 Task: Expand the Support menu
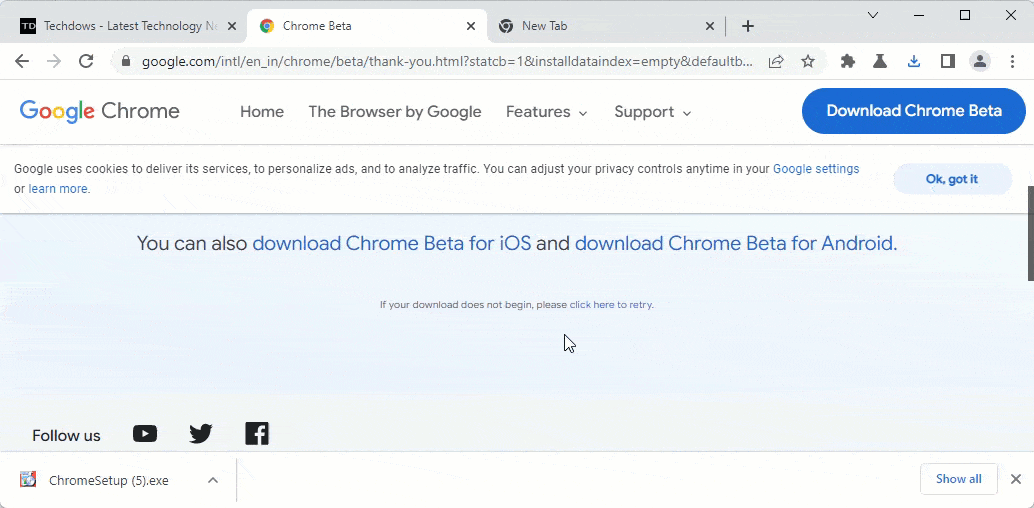(x=653, y=112)
